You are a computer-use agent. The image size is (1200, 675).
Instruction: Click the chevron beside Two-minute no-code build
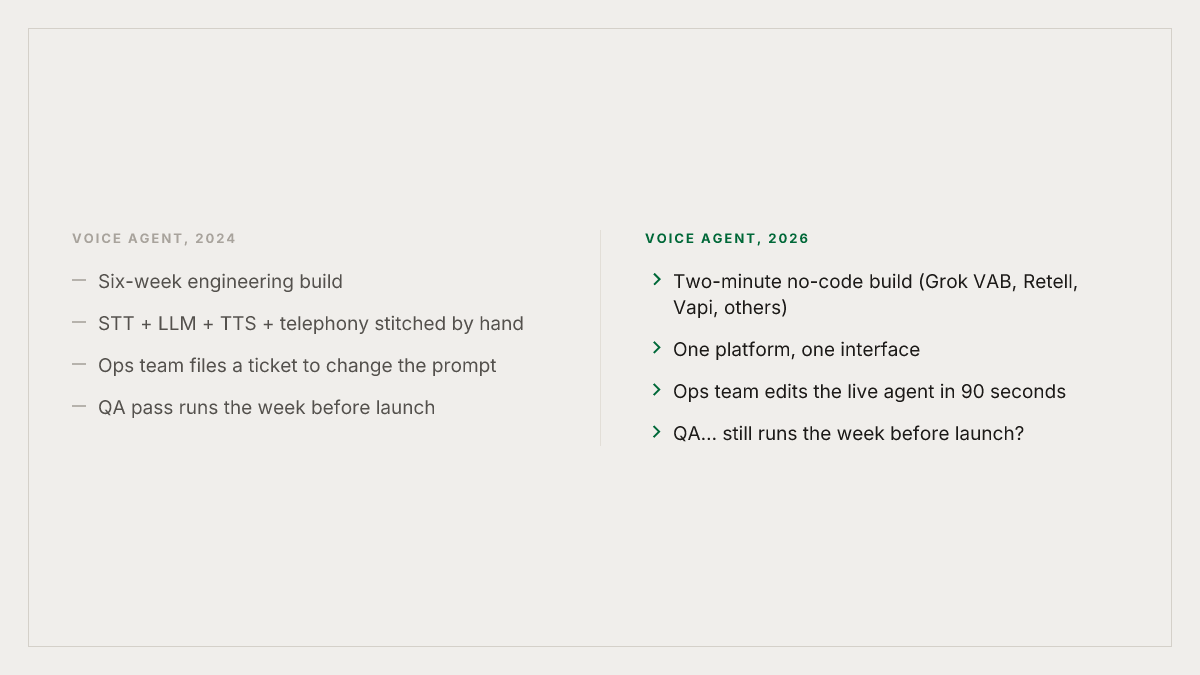[x=657, y=280]
